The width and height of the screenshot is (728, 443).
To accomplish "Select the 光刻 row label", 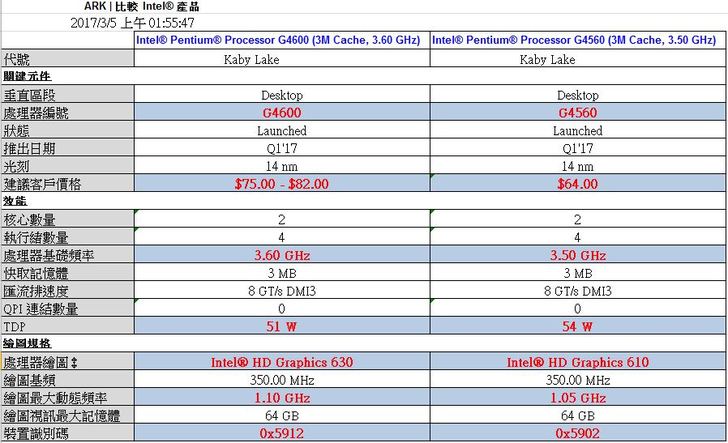I will [x=68, y=166].
